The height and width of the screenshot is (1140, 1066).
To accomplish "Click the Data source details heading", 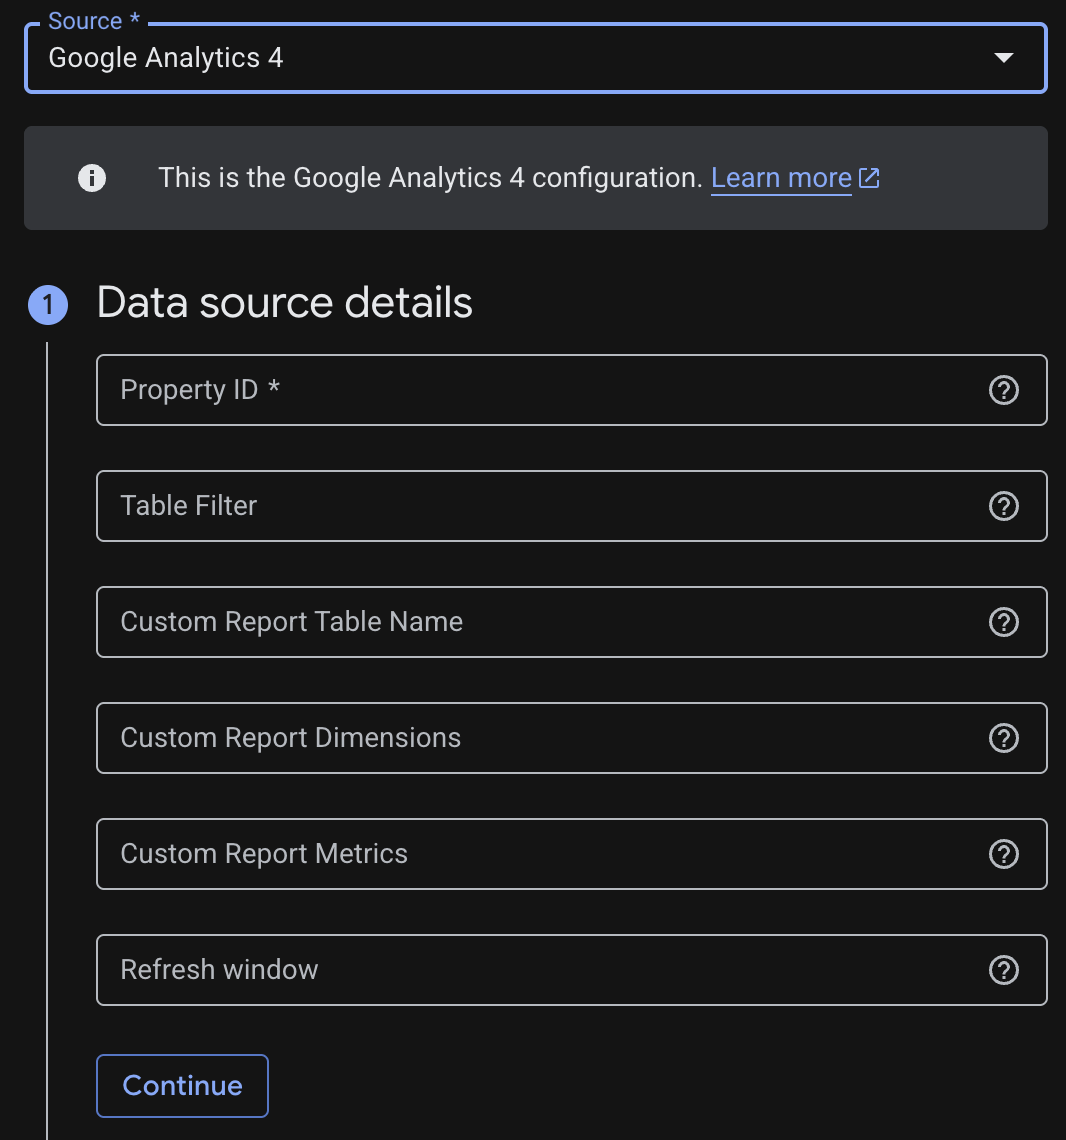I will point(284,303).
